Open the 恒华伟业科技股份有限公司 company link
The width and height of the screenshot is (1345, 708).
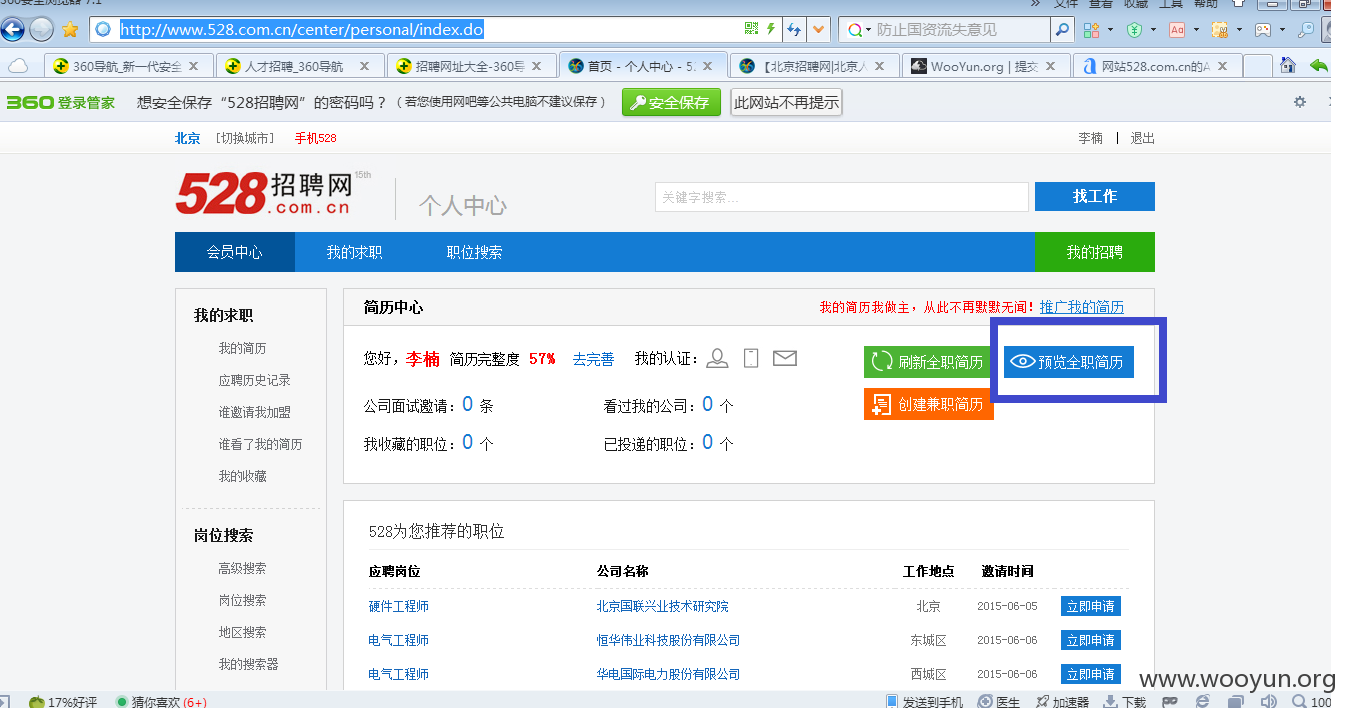pos(669,641)
